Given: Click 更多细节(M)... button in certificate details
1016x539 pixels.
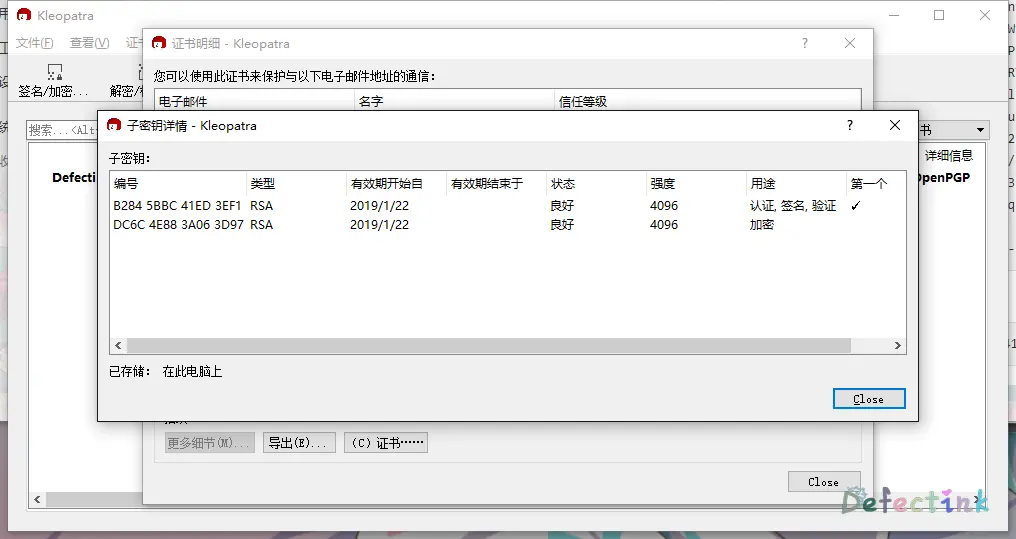Looking at the screenshot, I should pyautogui.click(x=209, y=443).
